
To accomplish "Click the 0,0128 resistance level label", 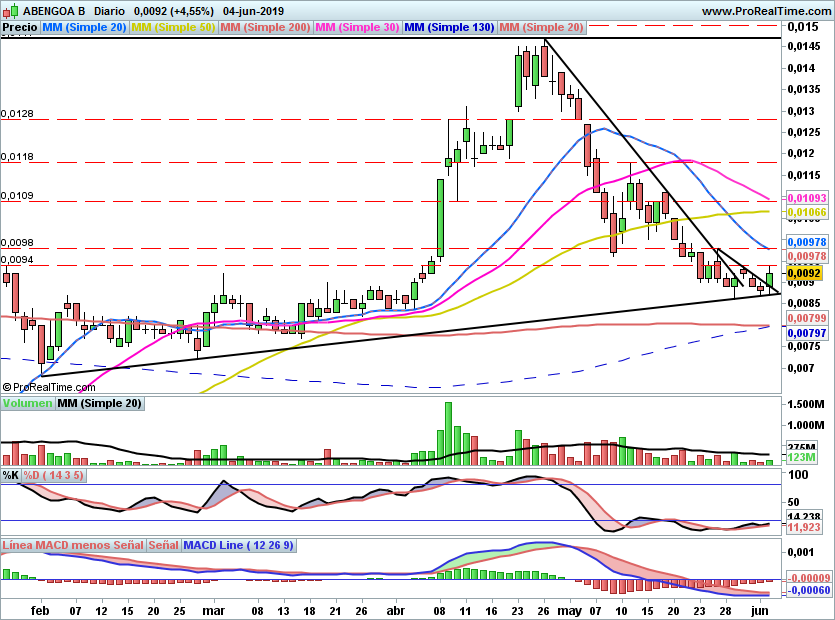I will point(17,113).
